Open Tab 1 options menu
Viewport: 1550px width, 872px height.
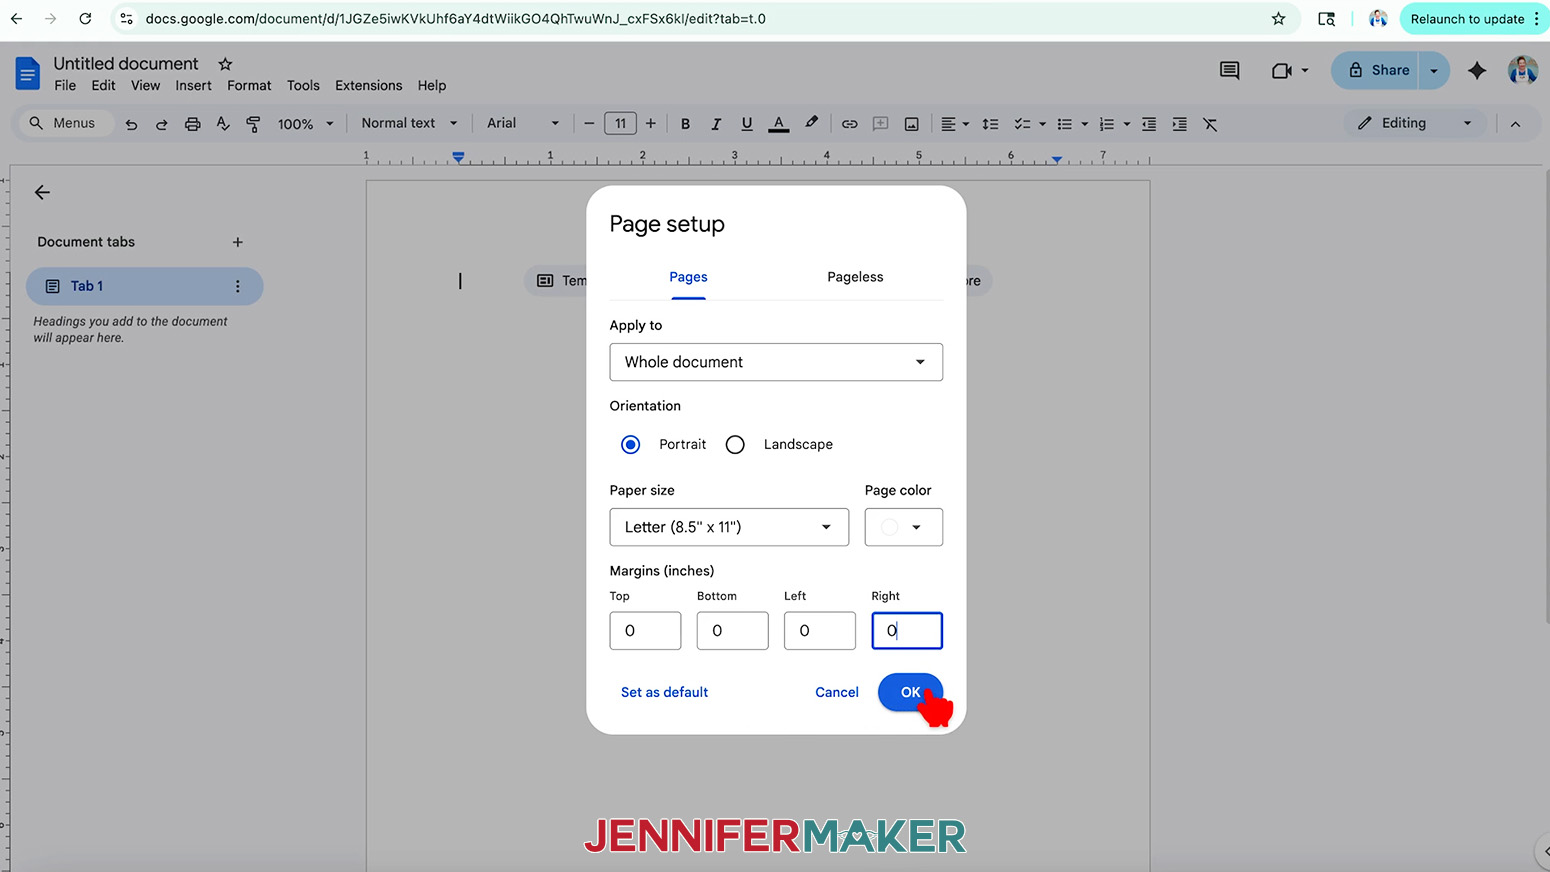click(x=237, y=286)
